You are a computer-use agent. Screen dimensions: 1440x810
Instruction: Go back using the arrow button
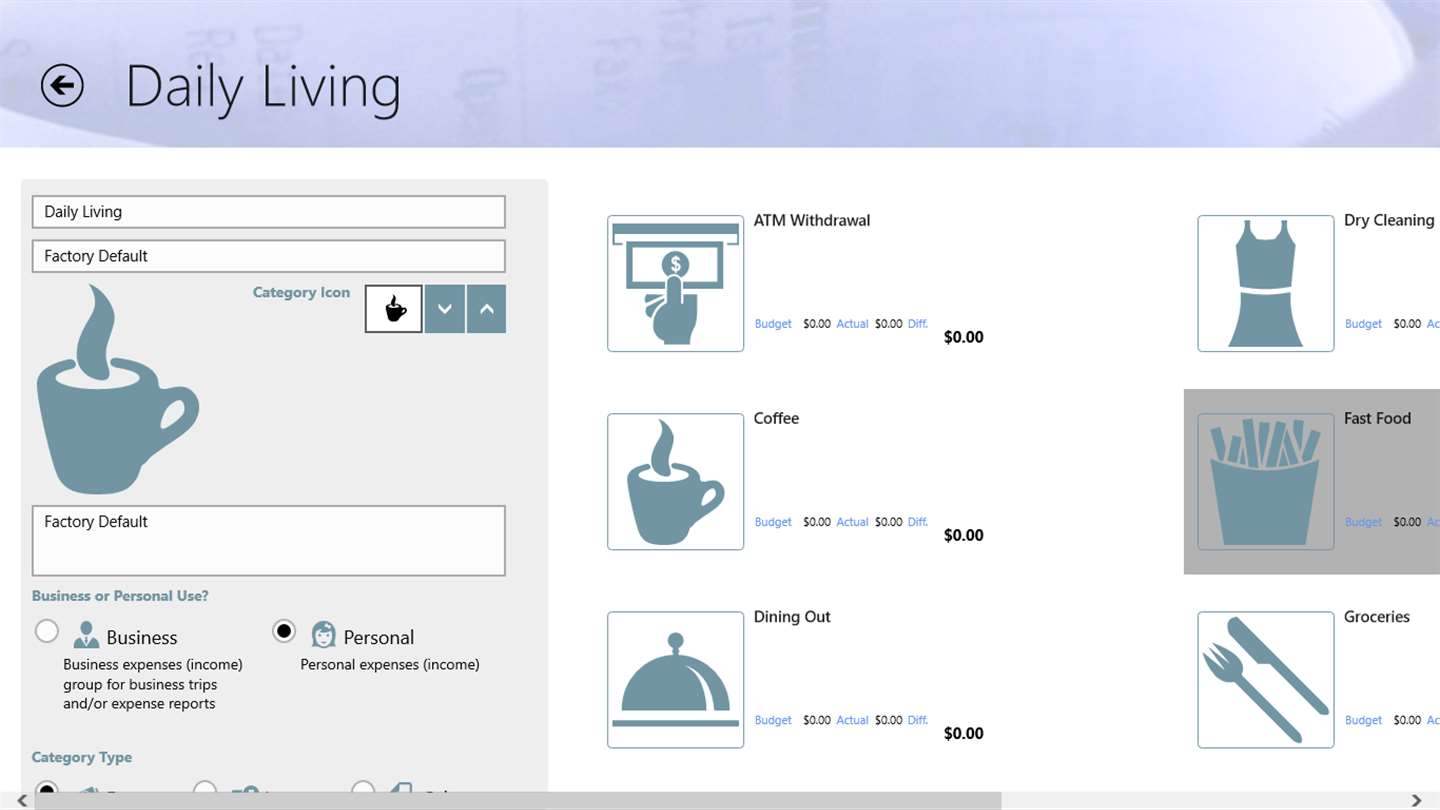coord(62,86)
